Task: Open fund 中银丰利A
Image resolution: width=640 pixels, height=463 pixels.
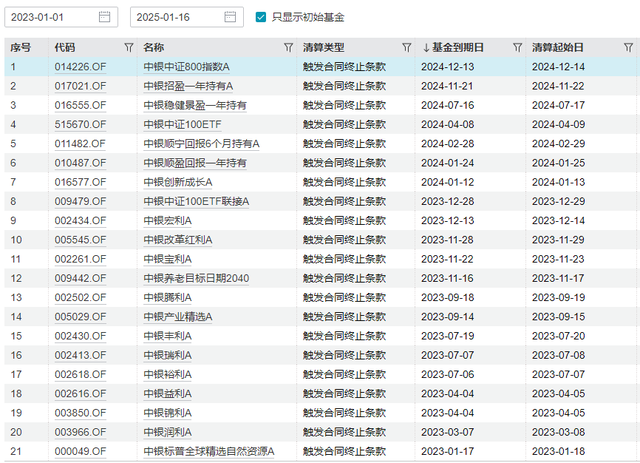Action: [167, 336]
